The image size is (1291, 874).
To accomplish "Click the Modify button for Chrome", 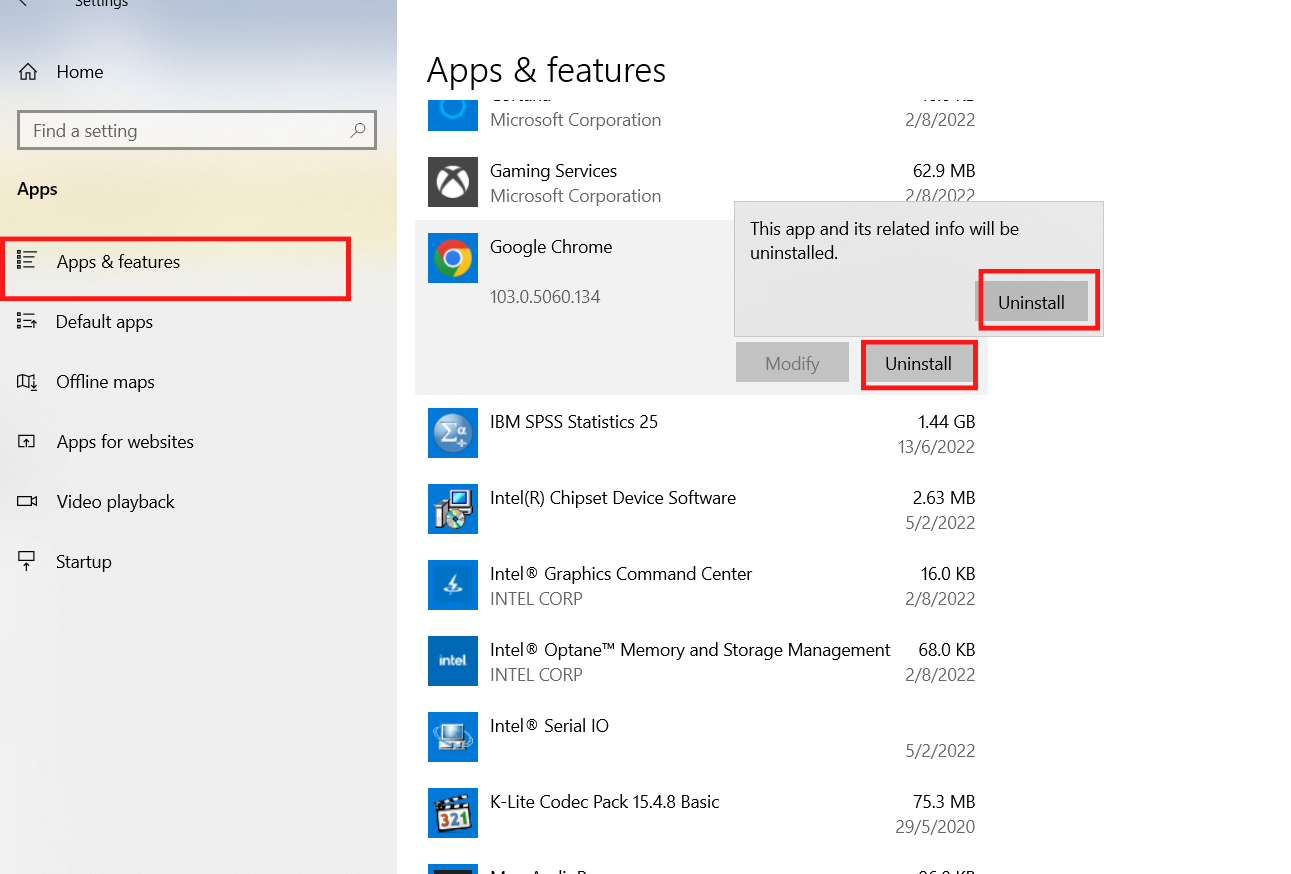I will point(792,363).
